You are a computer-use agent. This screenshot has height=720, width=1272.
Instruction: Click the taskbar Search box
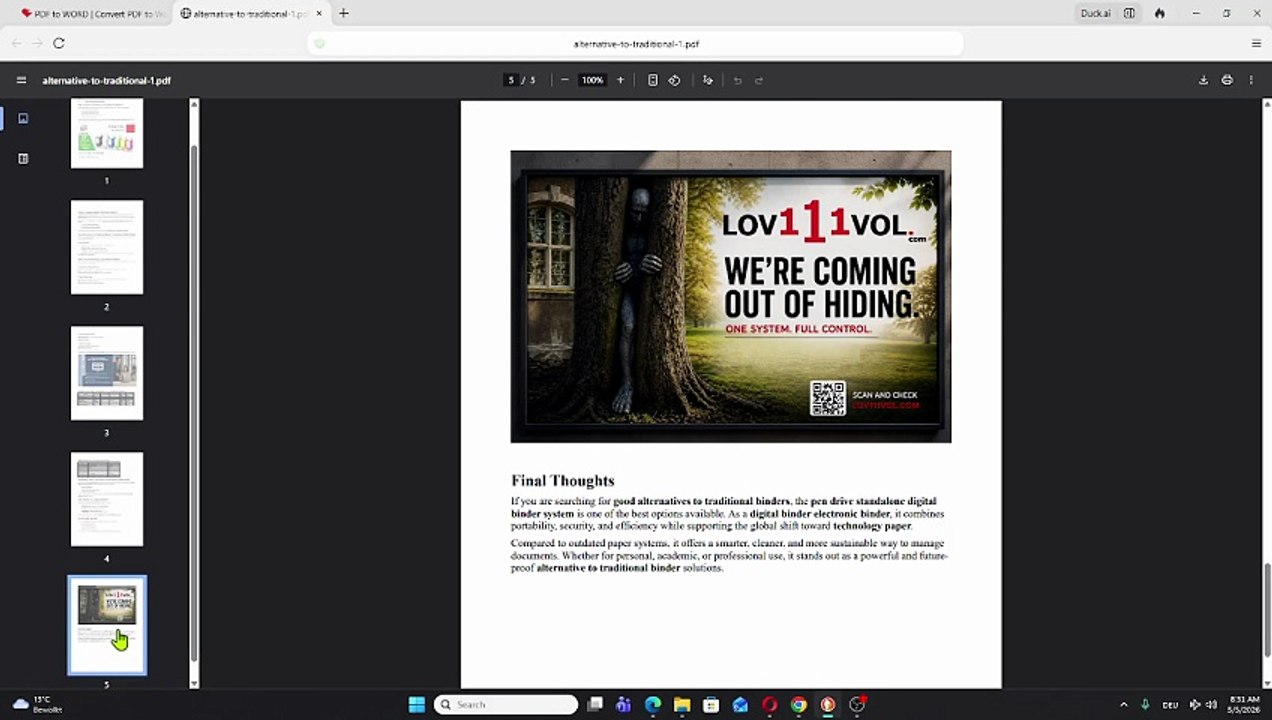[506, 704]
